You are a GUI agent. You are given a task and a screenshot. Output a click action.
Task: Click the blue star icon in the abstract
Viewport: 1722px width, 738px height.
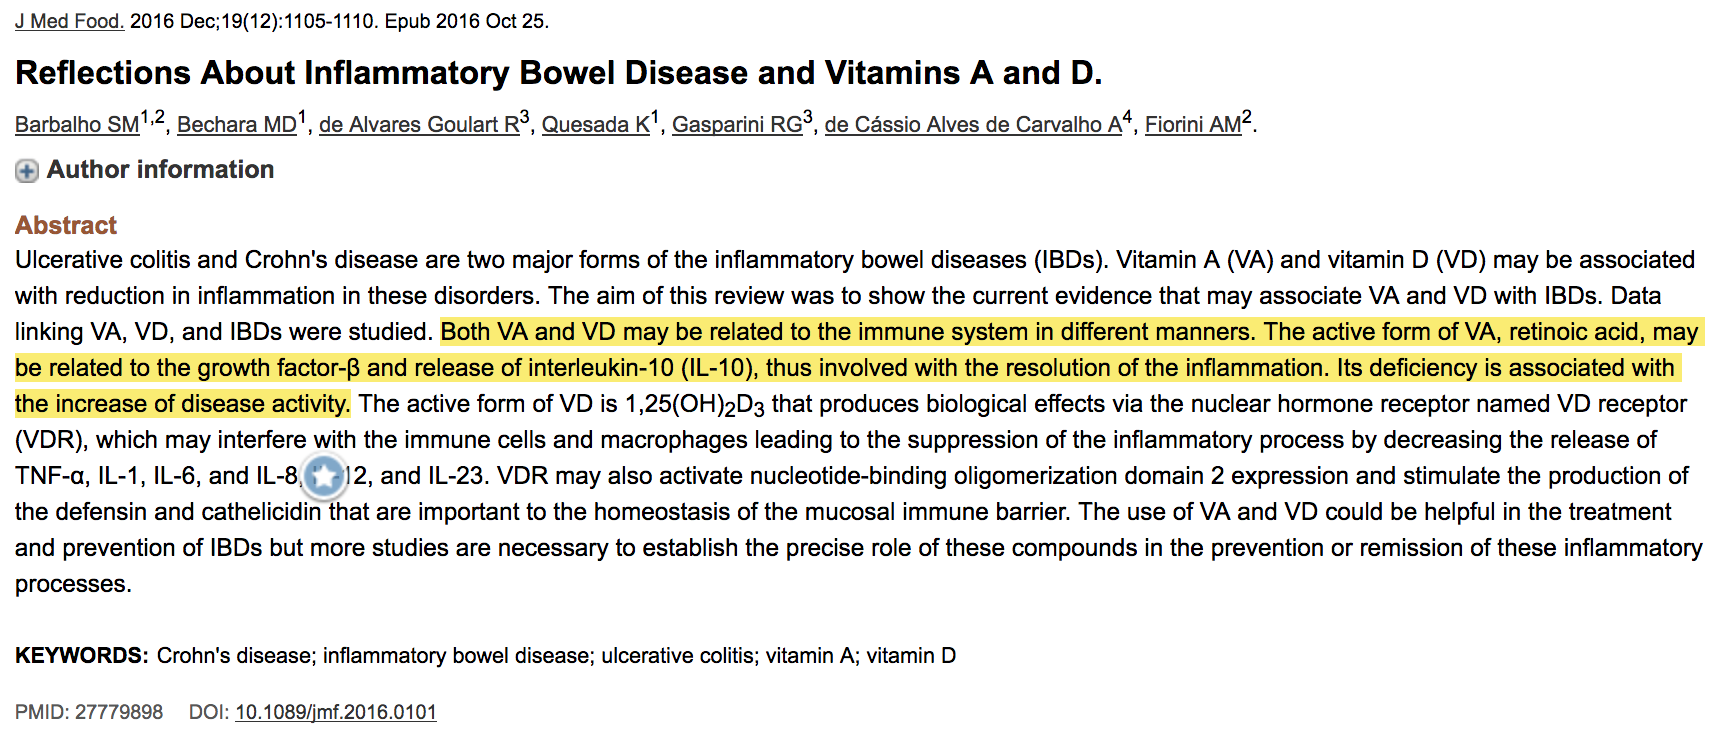324,476
